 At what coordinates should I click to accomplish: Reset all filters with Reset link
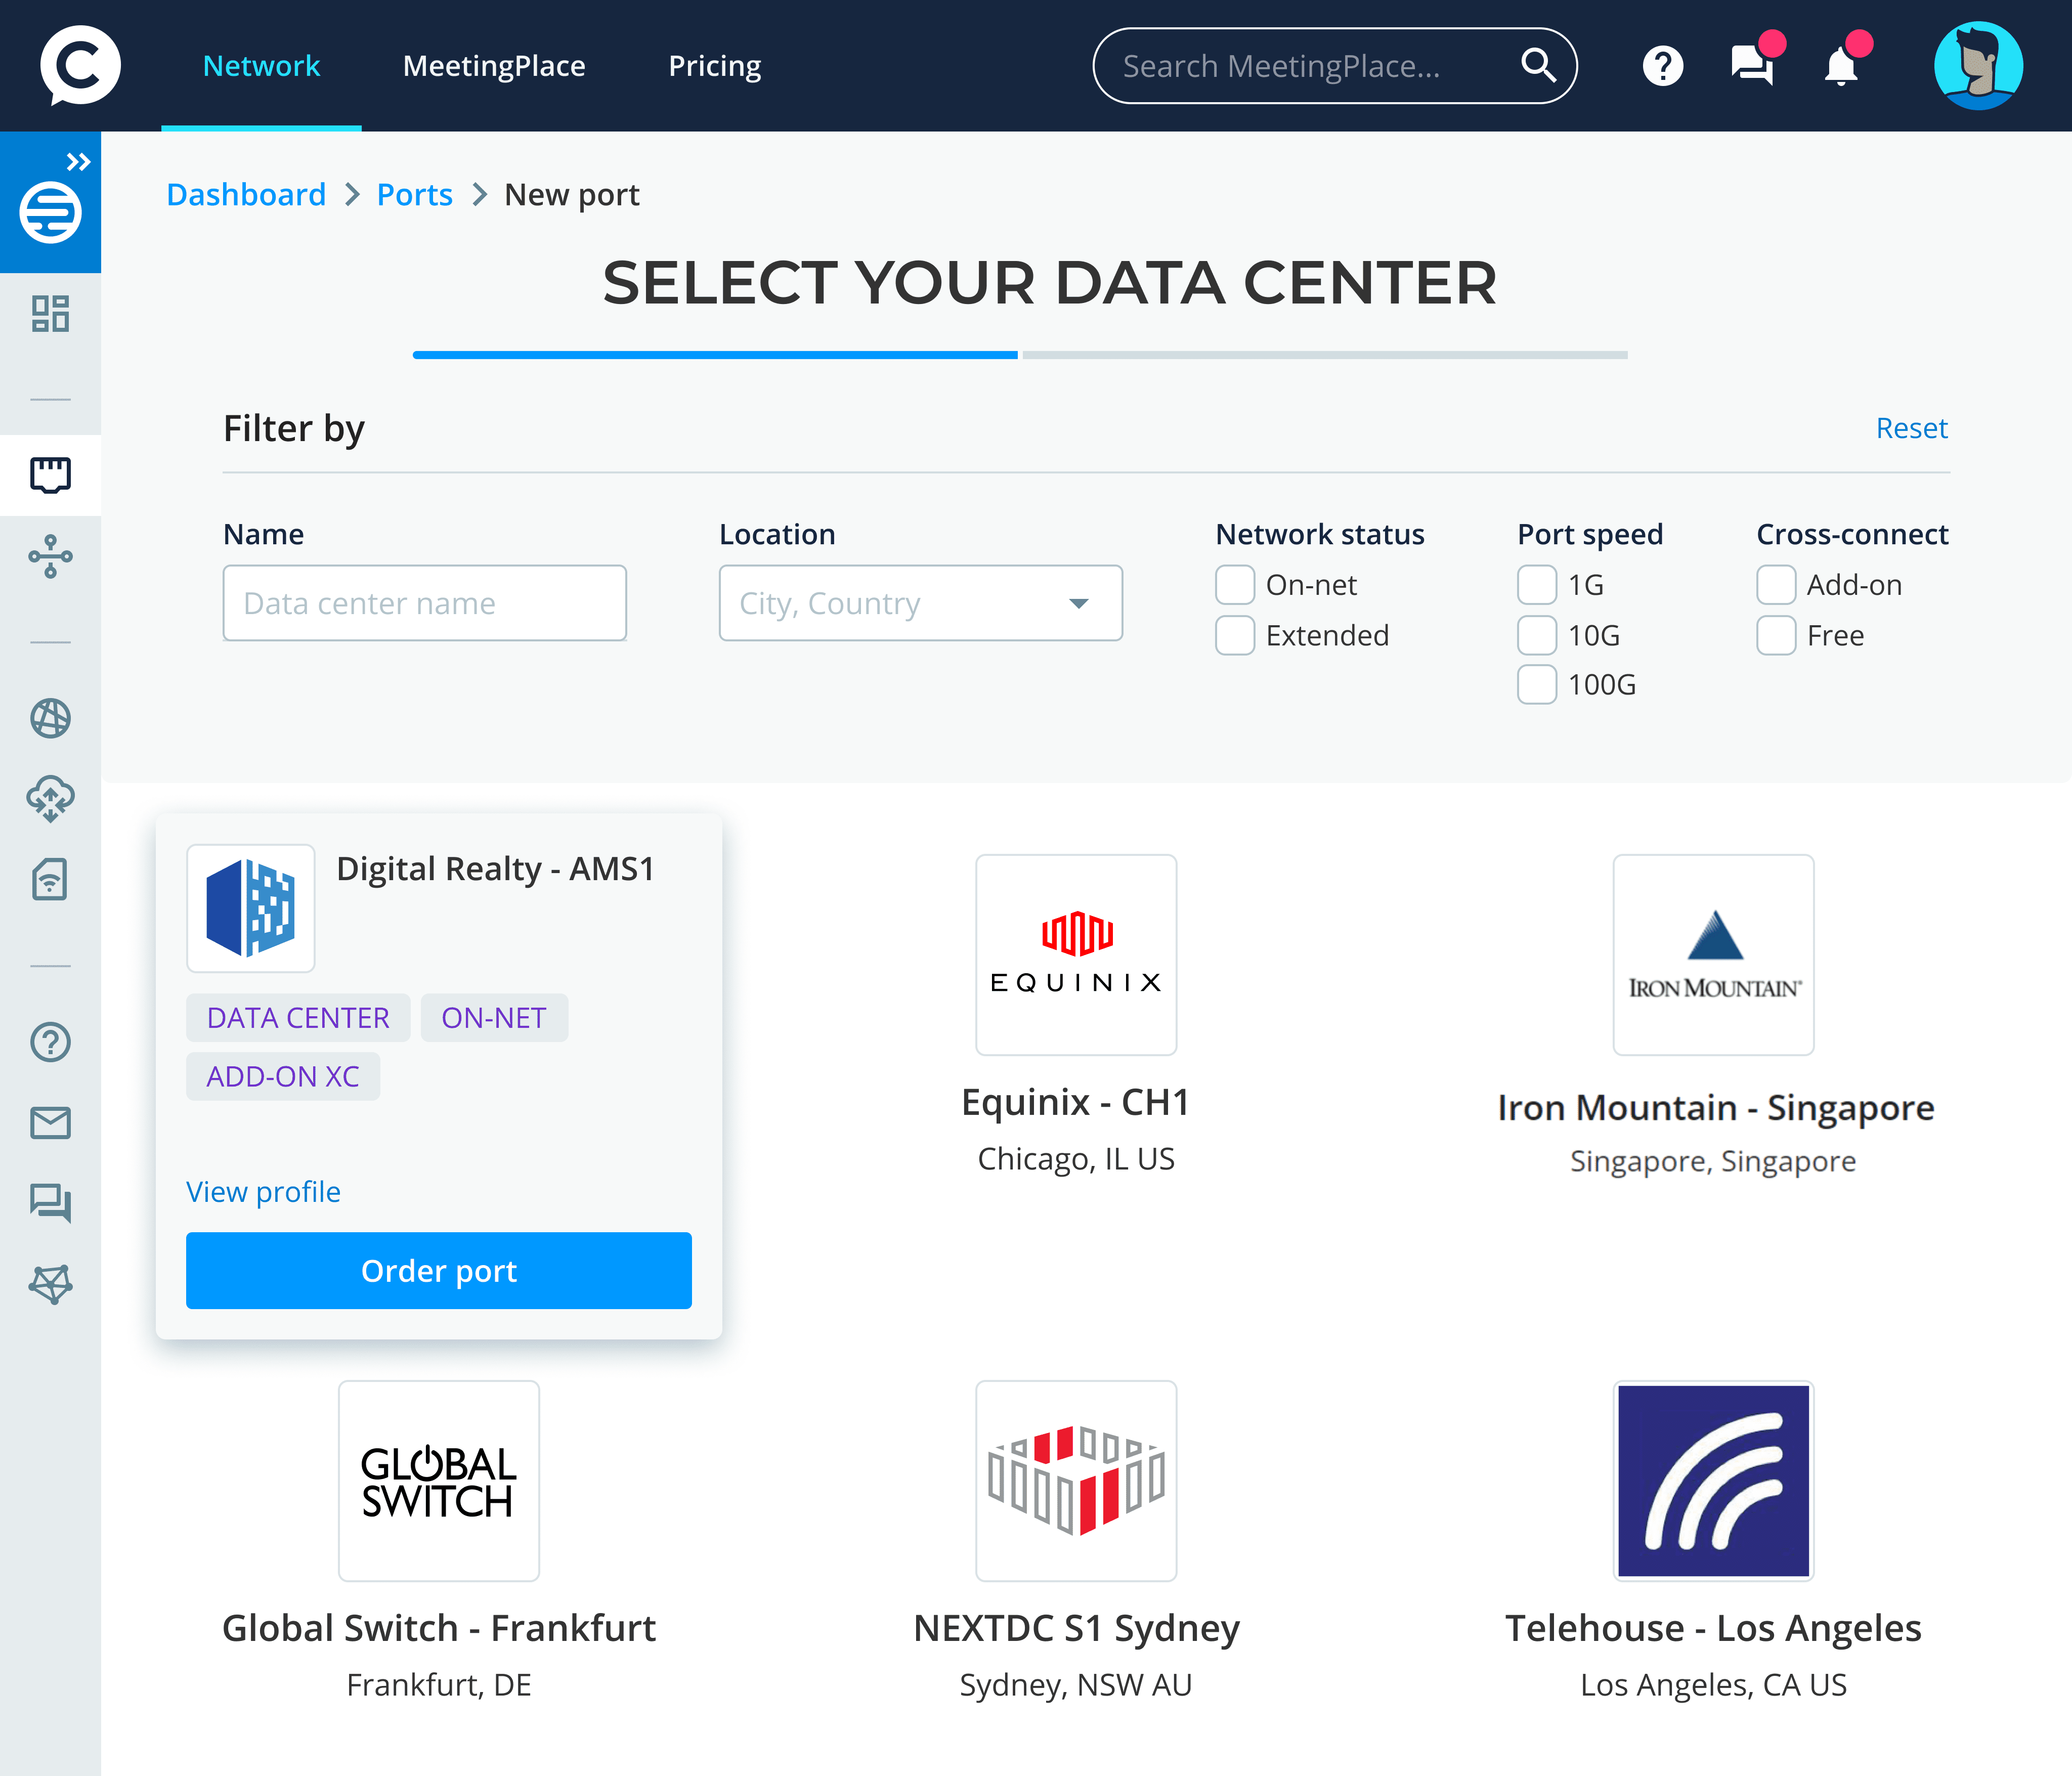tap(1911, 428)
